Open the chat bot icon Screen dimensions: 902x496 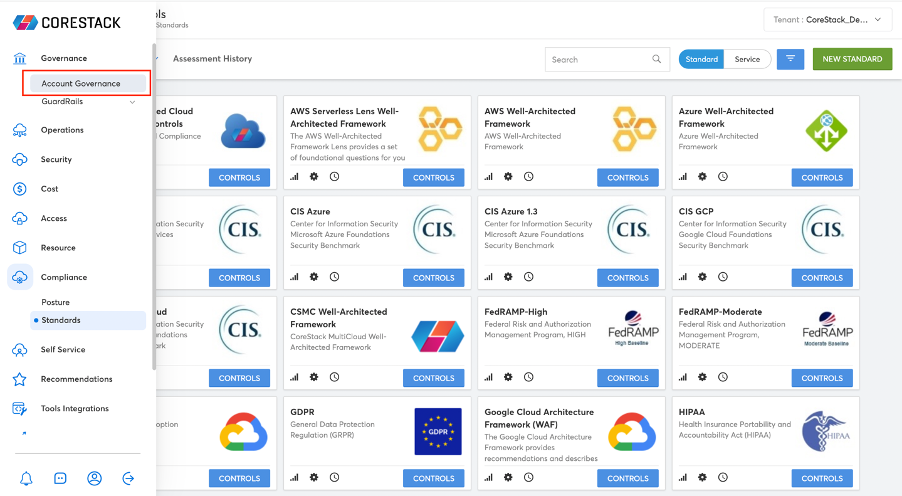(x=60, y=478)
